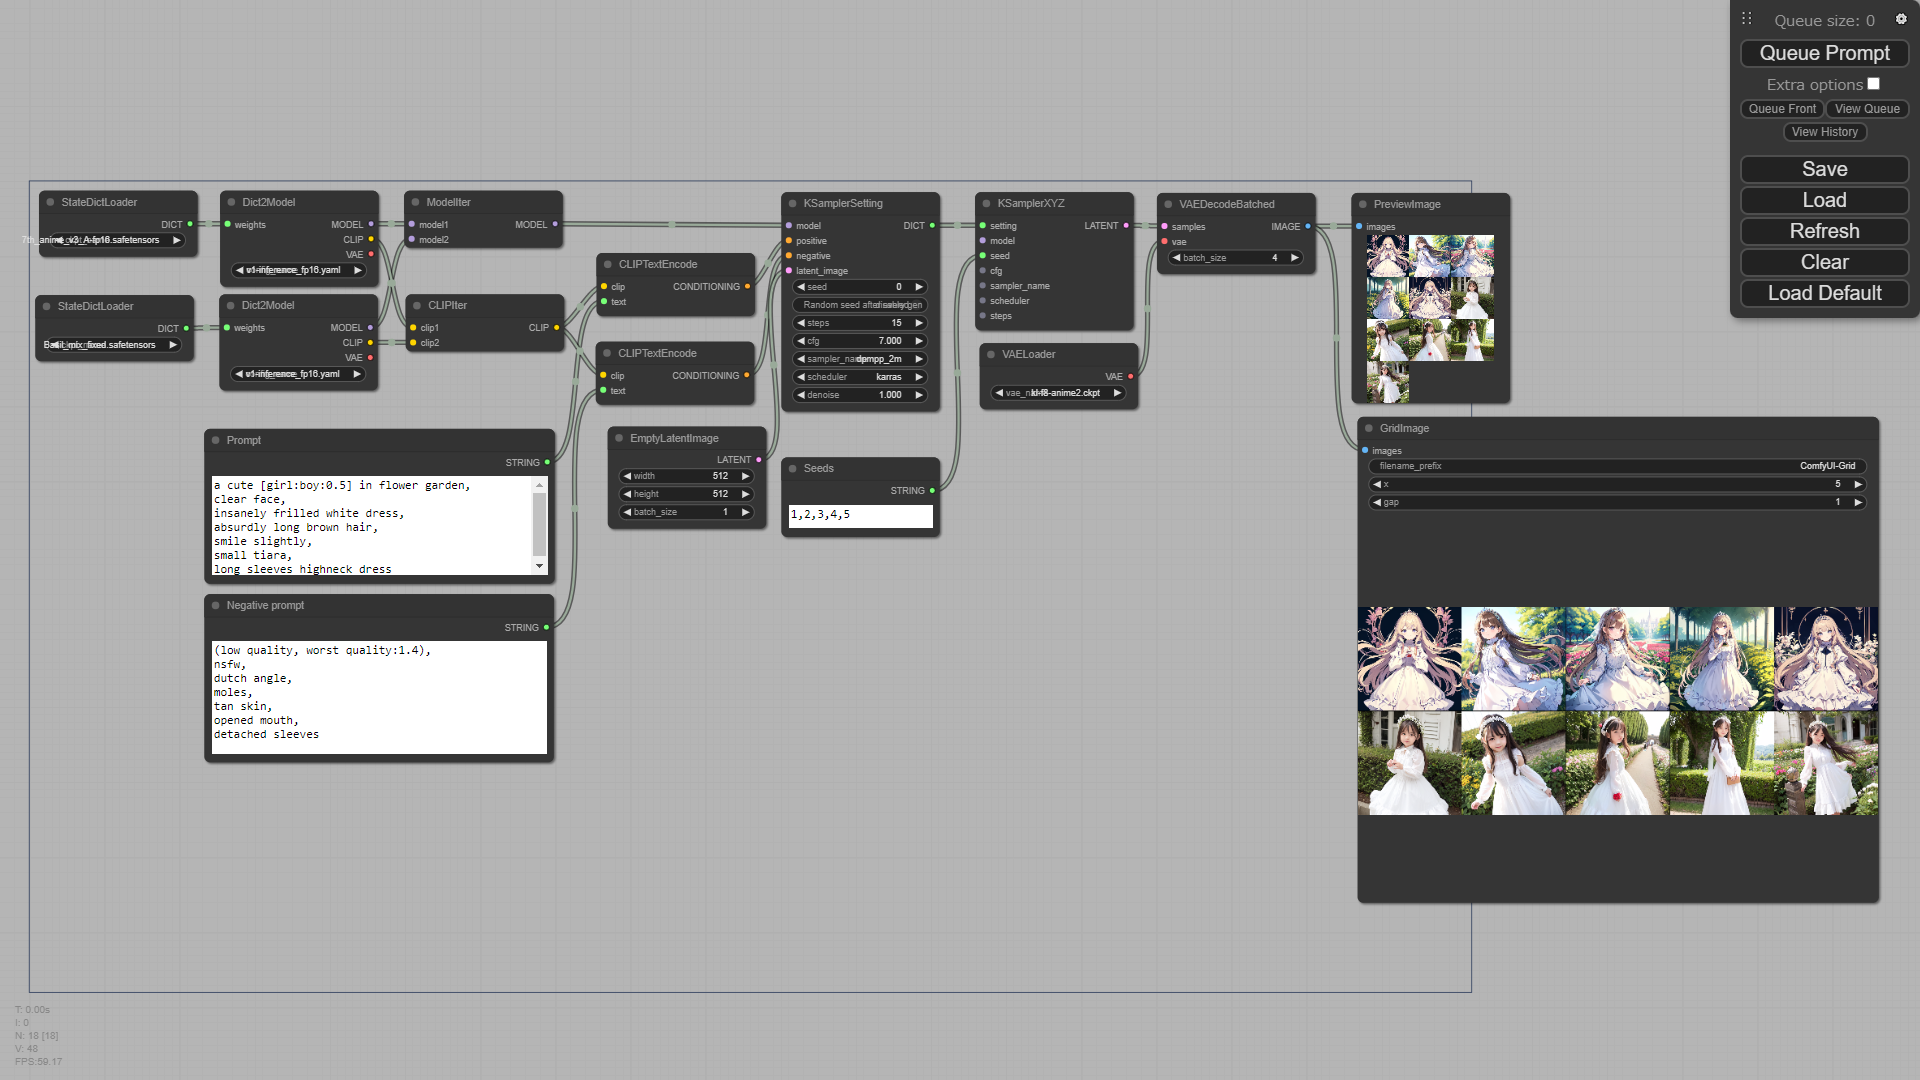Click the Seeds text field with 1,2,3,4,5
The image size is (1920, 1080).
[860, 515]
